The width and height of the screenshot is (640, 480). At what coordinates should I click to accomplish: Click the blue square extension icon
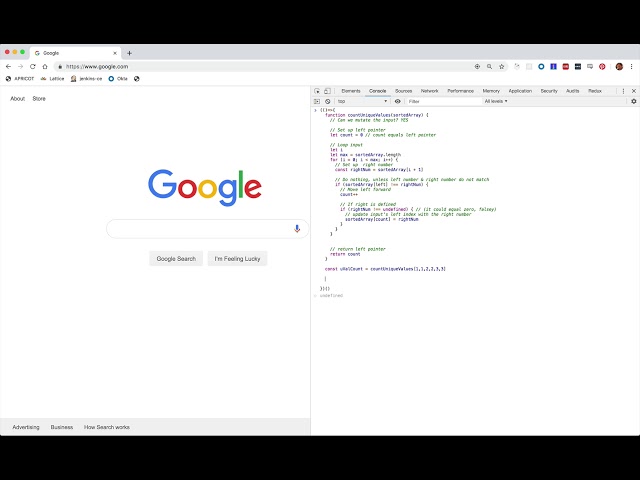tap(553, 67)
